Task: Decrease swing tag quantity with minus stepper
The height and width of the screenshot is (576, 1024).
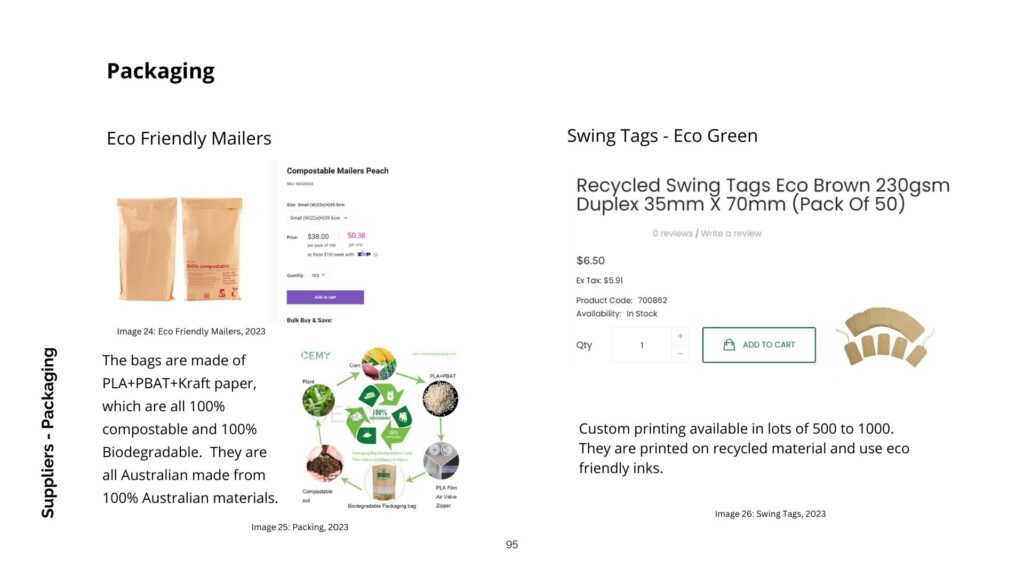Action: 680,353
